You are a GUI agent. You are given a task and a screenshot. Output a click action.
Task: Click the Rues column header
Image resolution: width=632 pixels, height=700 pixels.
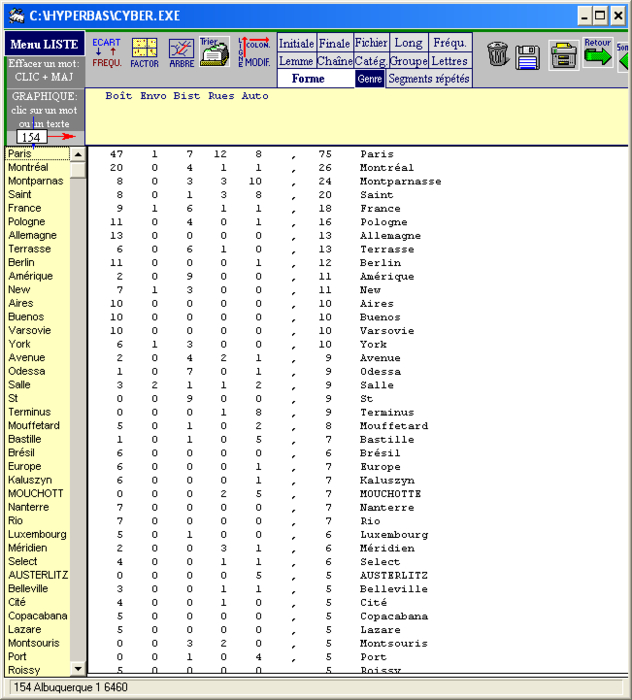[221, 96]
